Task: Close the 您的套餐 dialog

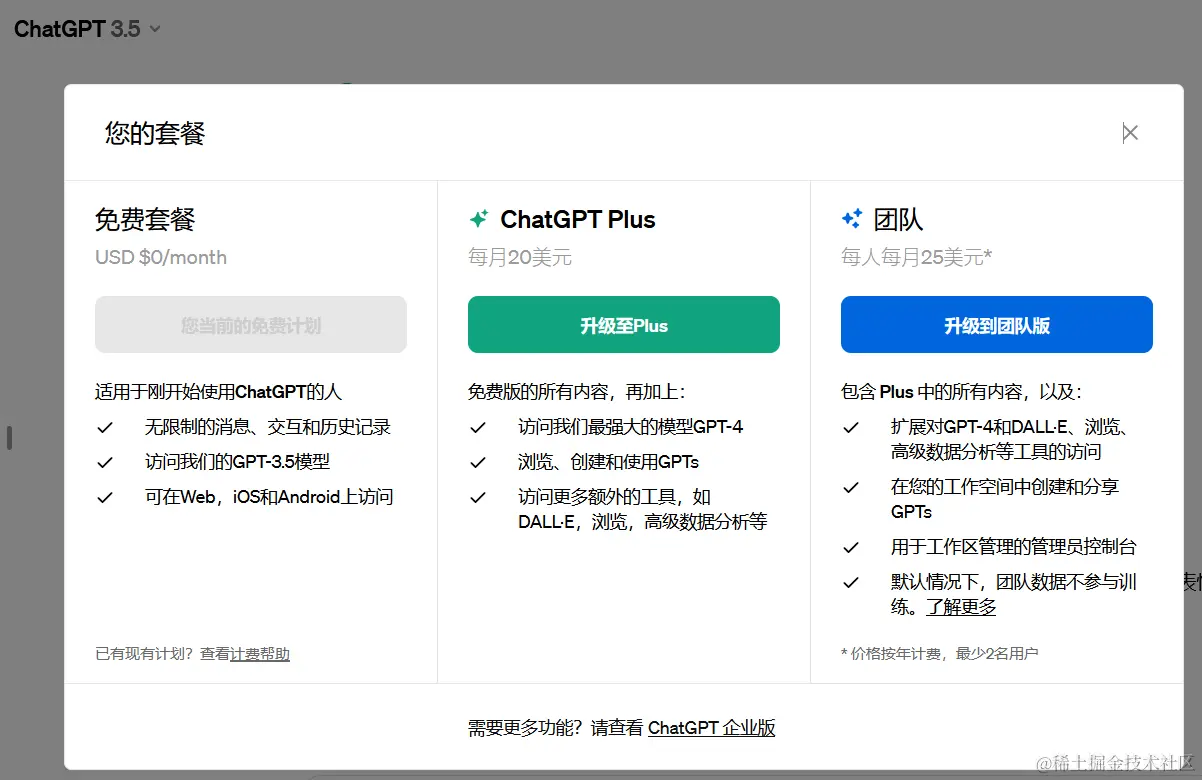Action: [1130, 131]
